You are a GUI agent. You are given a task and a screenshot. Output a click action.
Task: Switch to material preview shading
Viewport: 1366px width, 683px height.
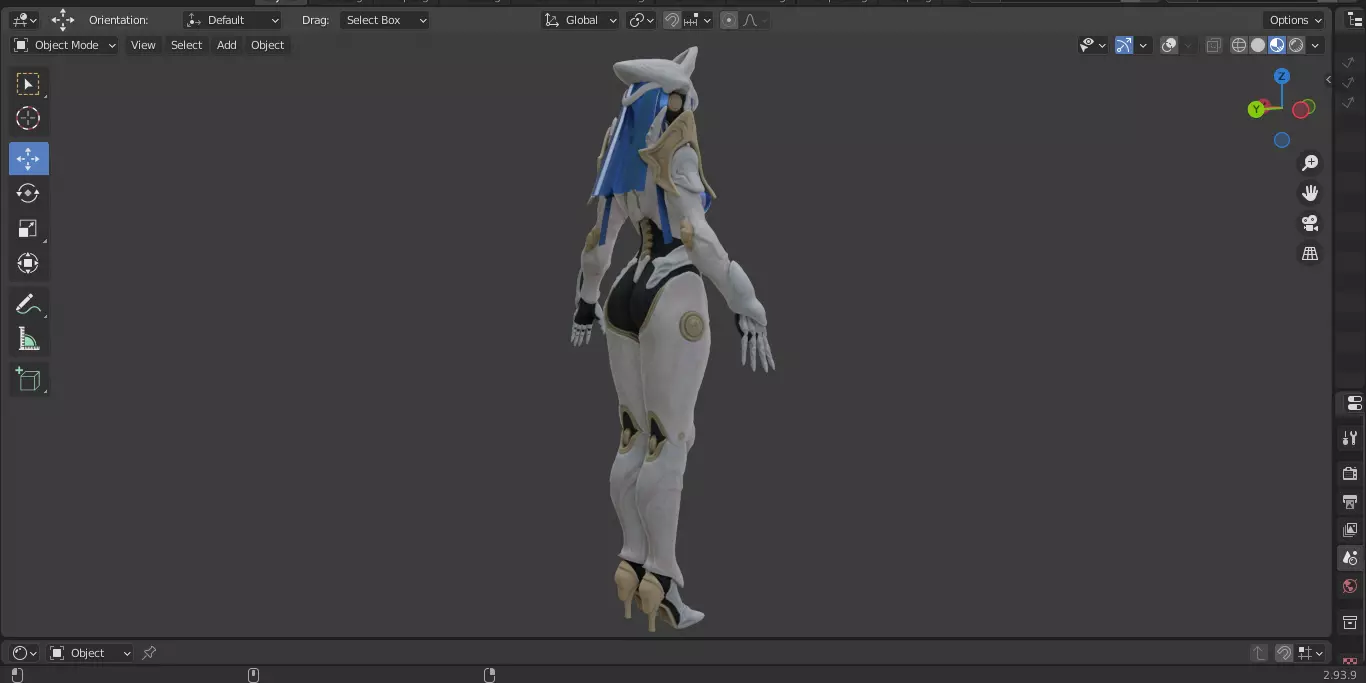click(1277, 45)
